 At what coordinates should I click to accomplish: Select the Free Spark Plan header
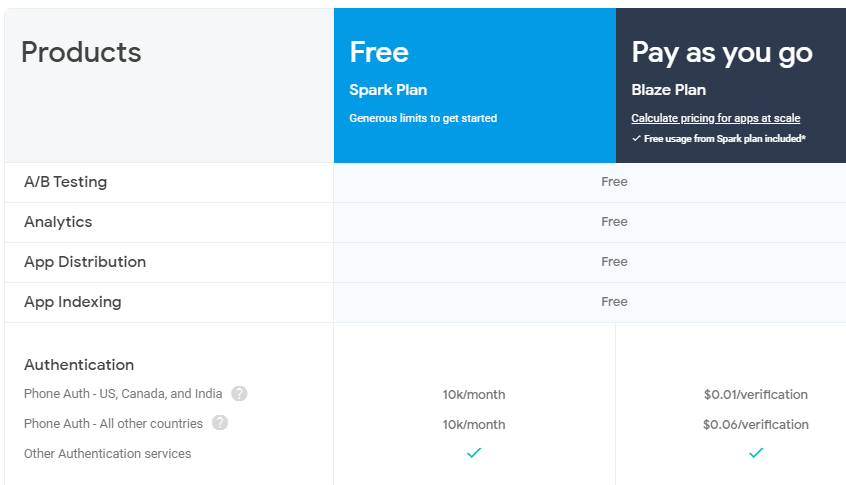[475, 85]
